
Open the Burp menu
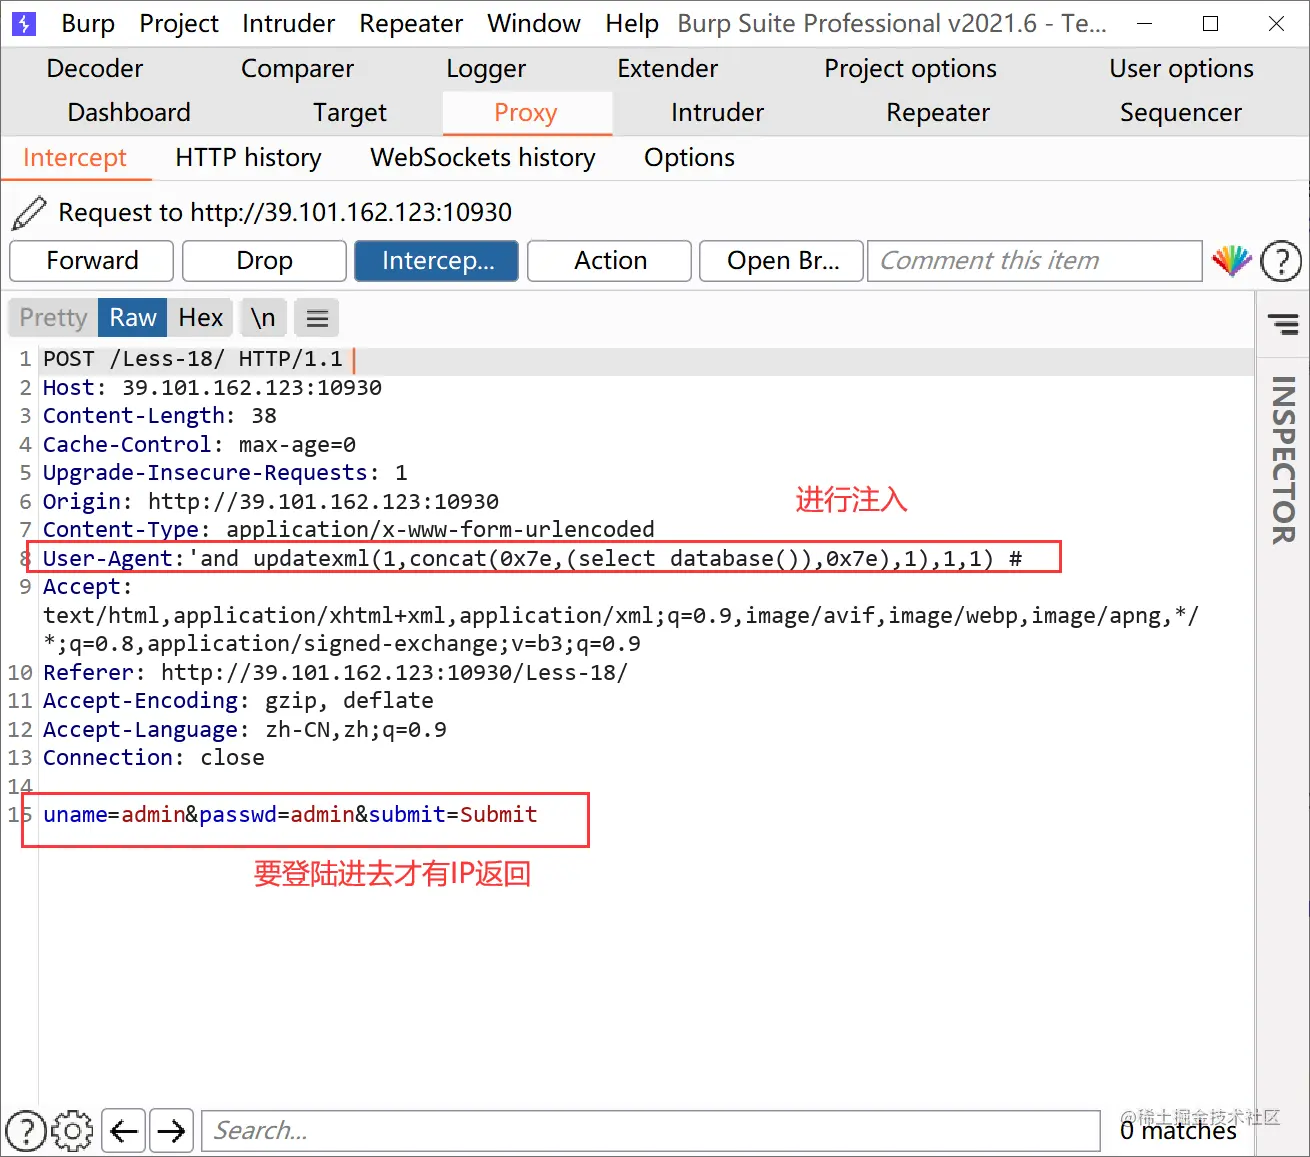point(88,23)
